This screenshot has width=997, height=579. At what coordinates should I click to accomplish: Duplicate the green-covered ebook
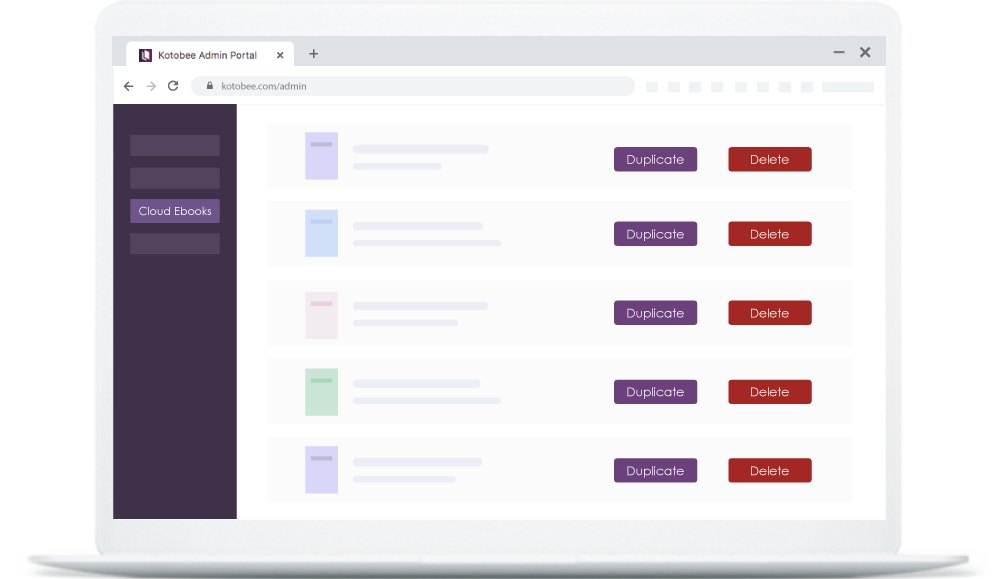[x=655, y=391]
